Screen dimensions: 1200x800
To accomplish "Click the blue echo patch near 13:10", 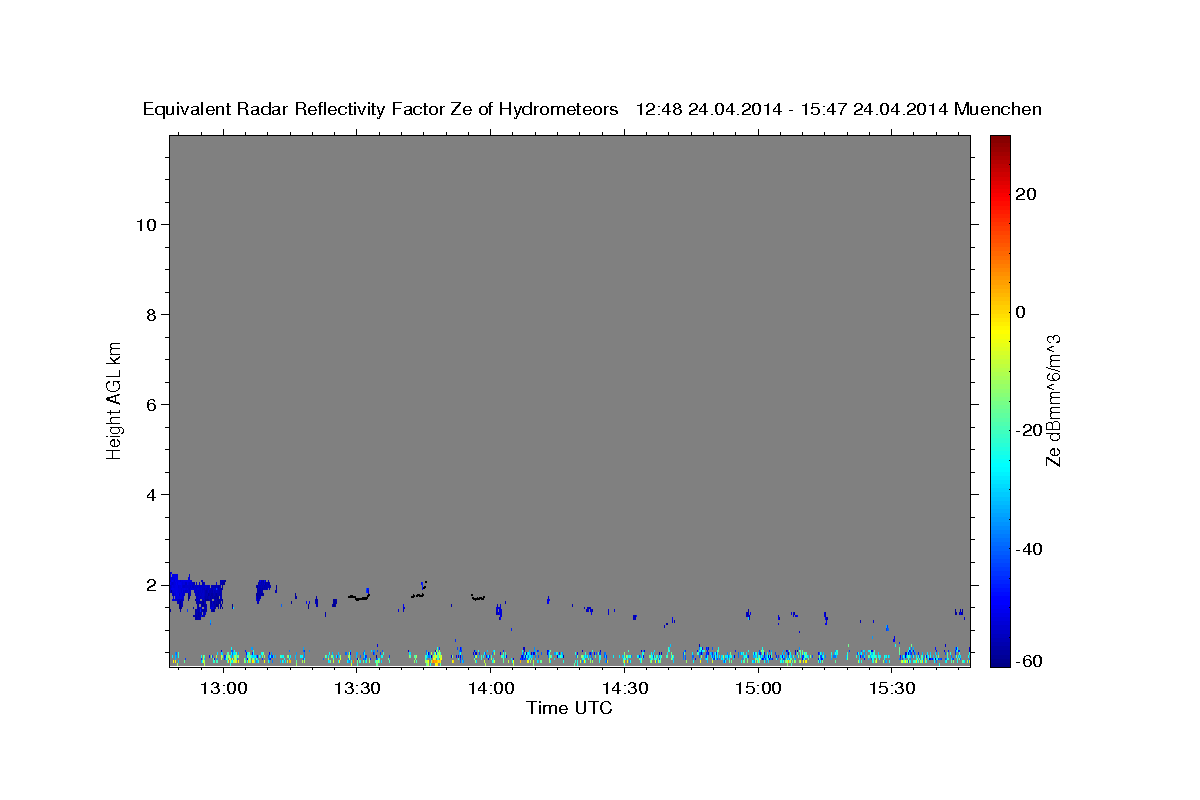I will pos(263,590).
